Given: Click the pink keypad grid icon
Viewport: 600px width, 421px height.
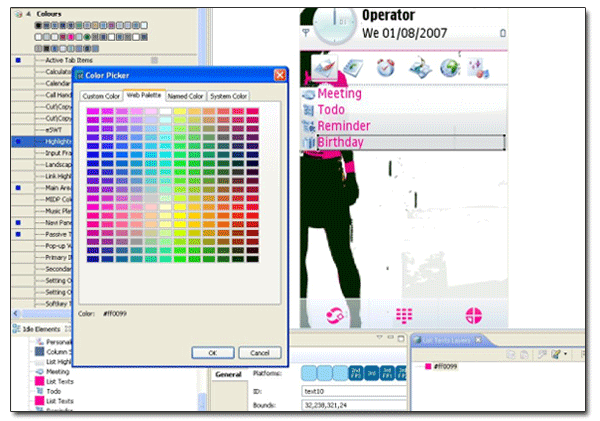Looking at the screenshot, I should [404, 314].
